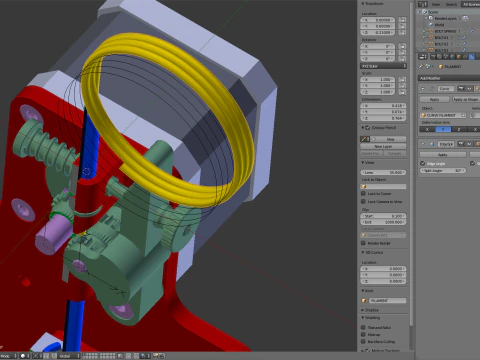Click the proportional editing icon in header
This screenshot has width=480, height=360.
(x=128, y=356)
